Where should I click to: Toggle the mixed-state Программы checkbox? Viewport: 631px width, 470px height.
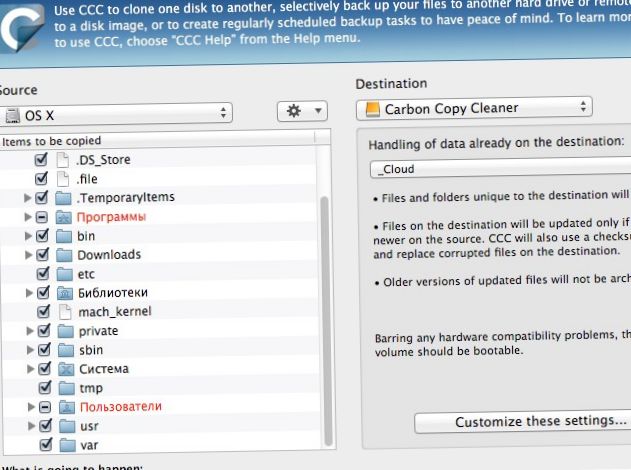(x=41, y=217)
